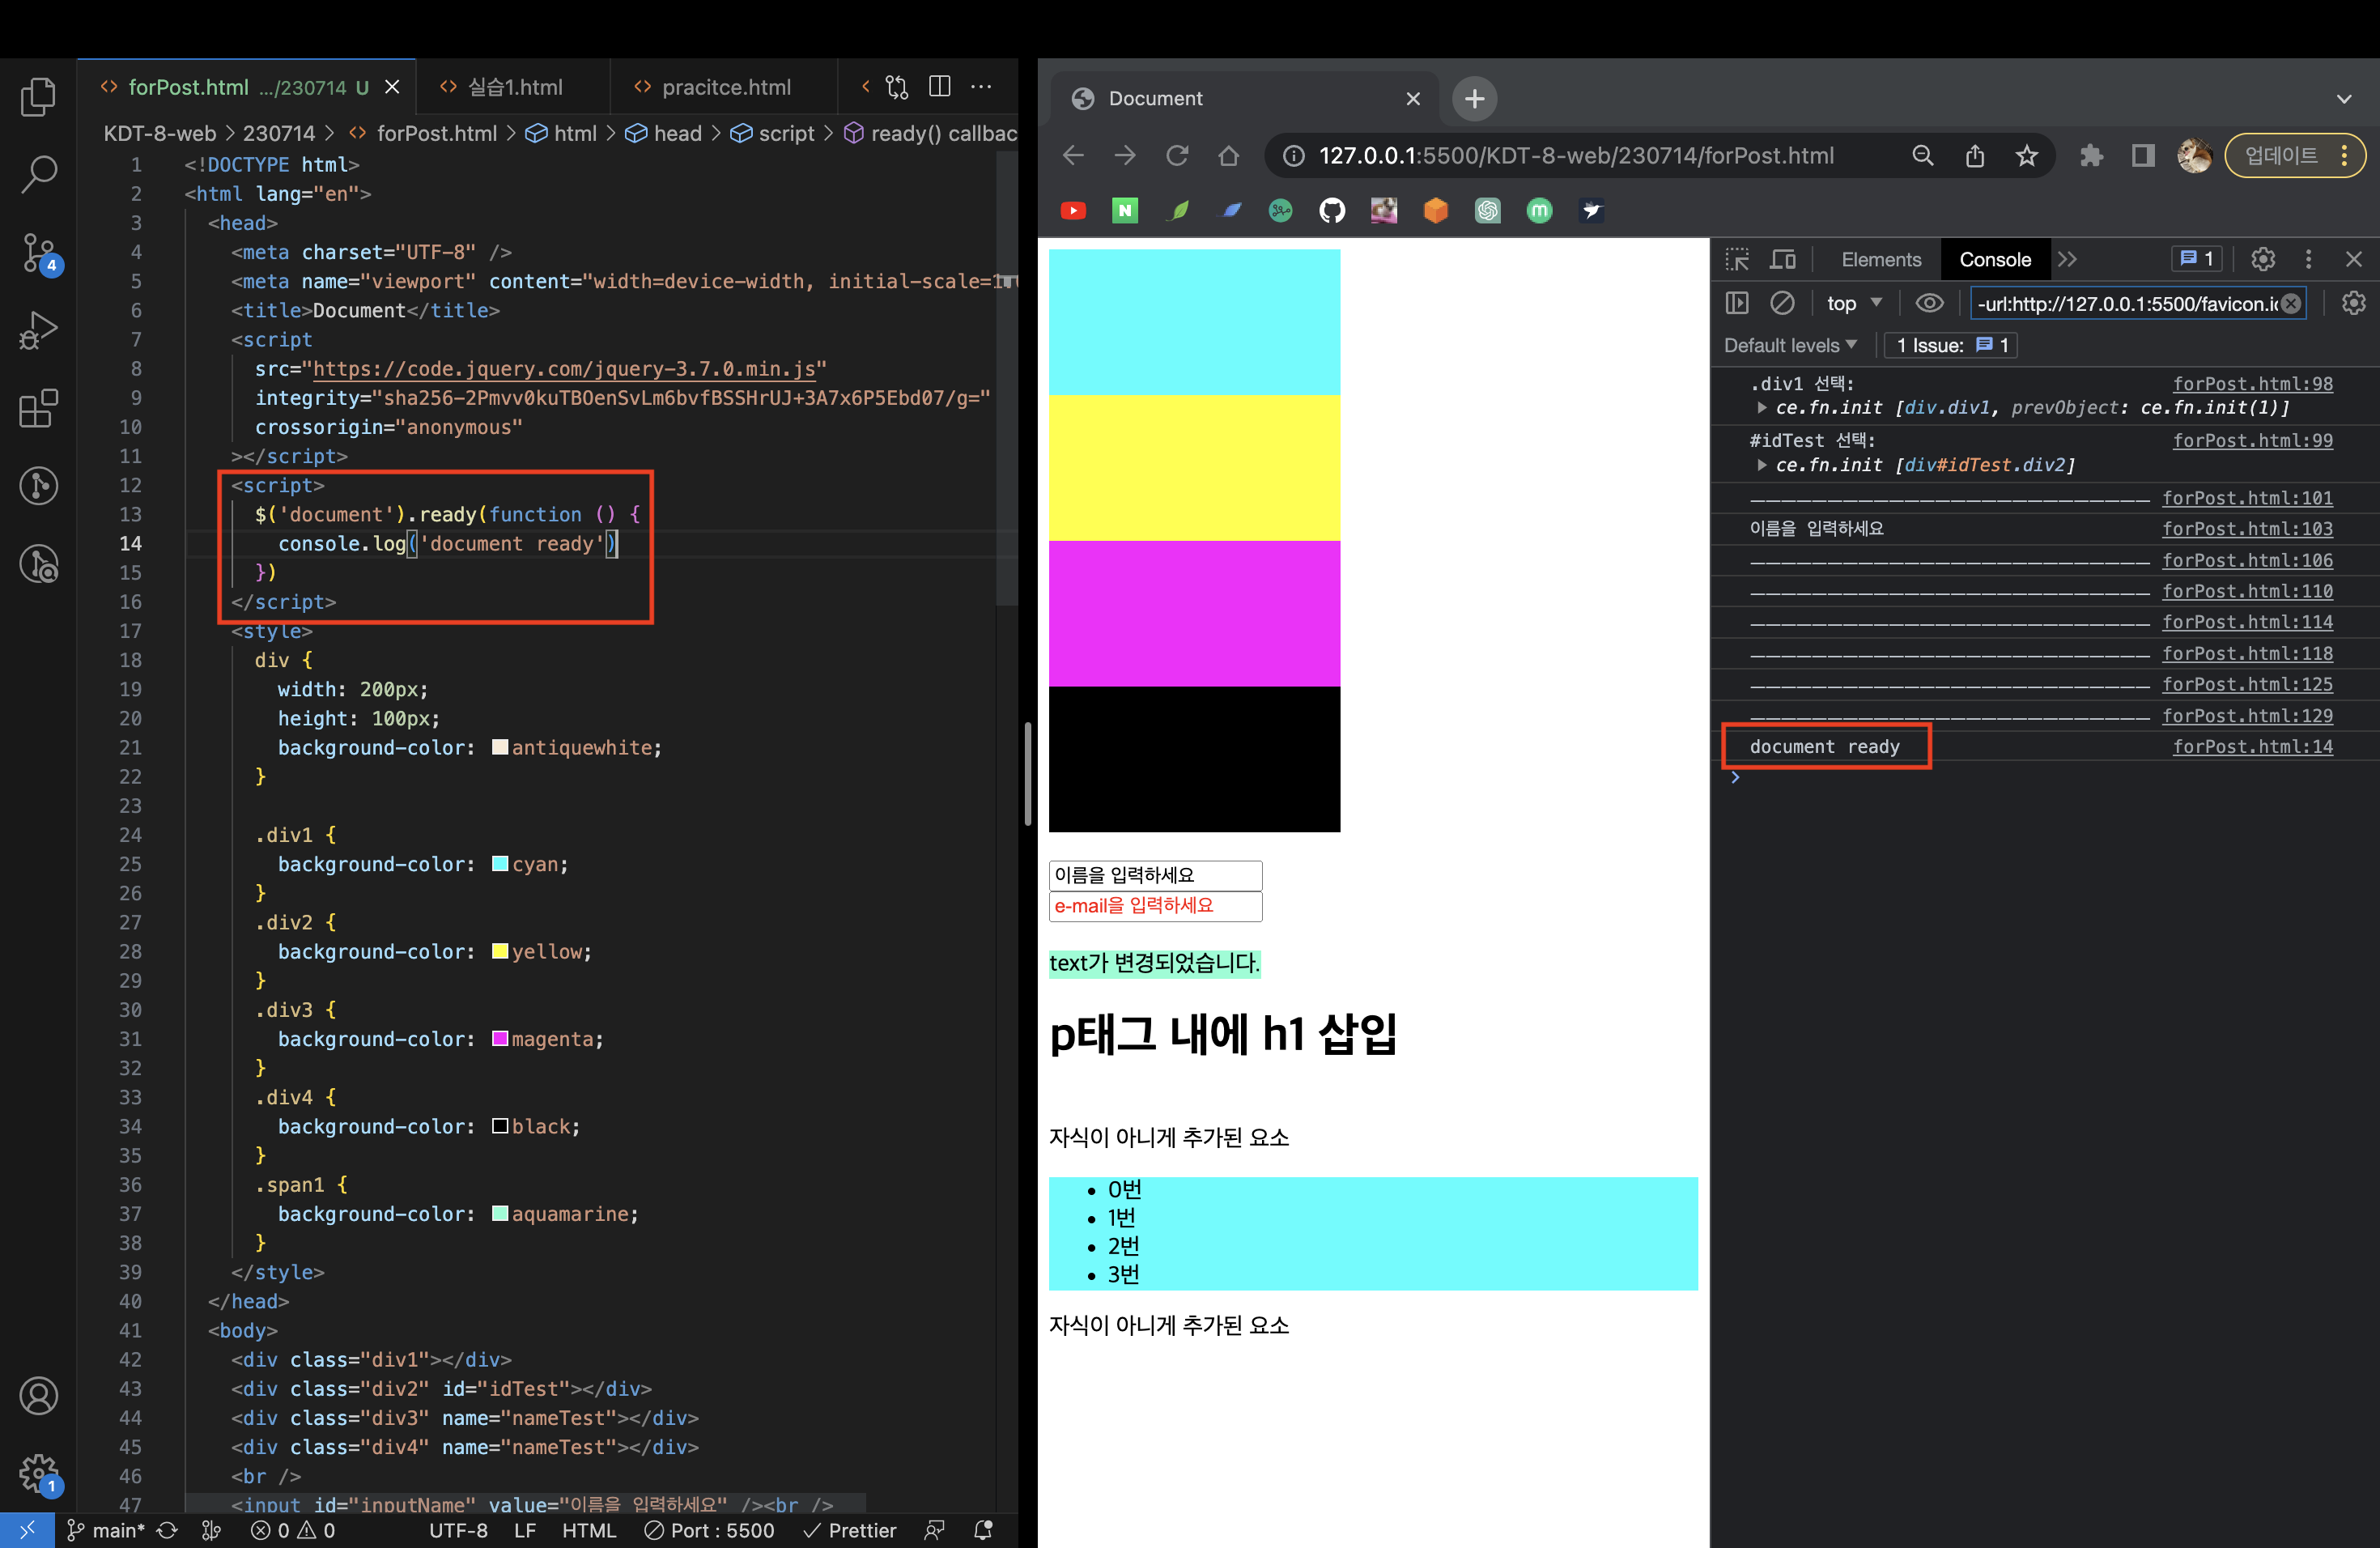Click the open changes compare icon in the editor

(x=897, y=87)
